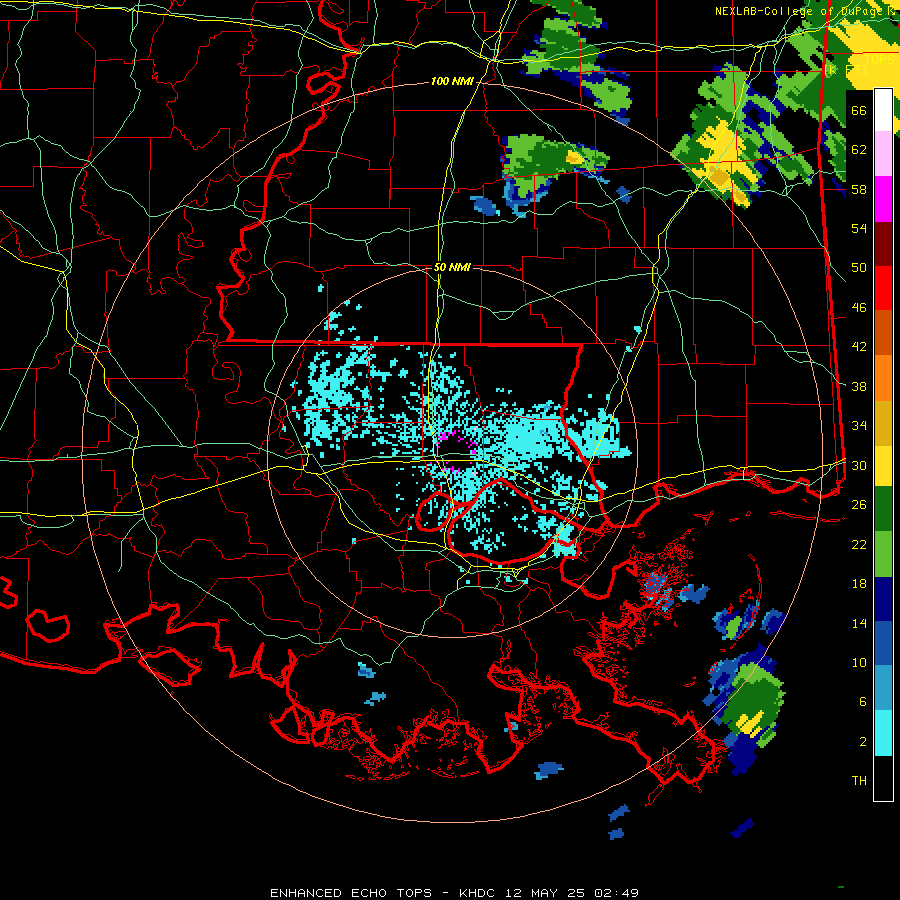This screenshot has width=900, height=900.
Task: Click the 30 value on the legend
Action: click(859, 465)
